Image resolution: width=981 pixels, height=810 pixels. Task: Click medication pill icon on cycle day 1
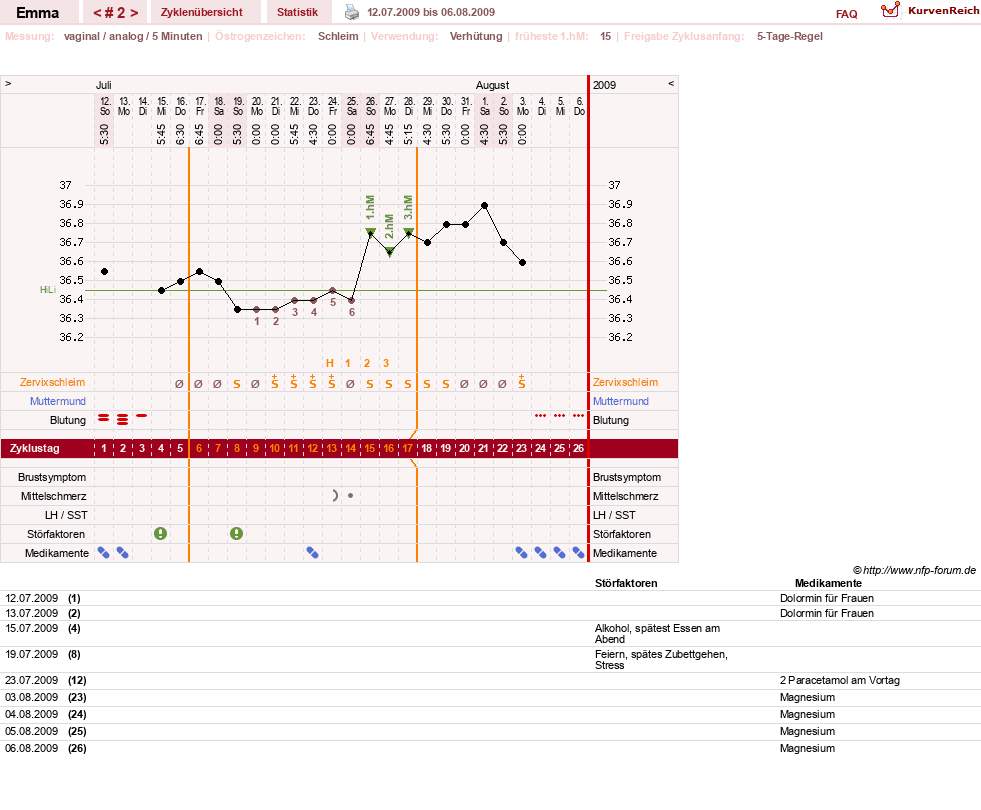click(104, 553)
